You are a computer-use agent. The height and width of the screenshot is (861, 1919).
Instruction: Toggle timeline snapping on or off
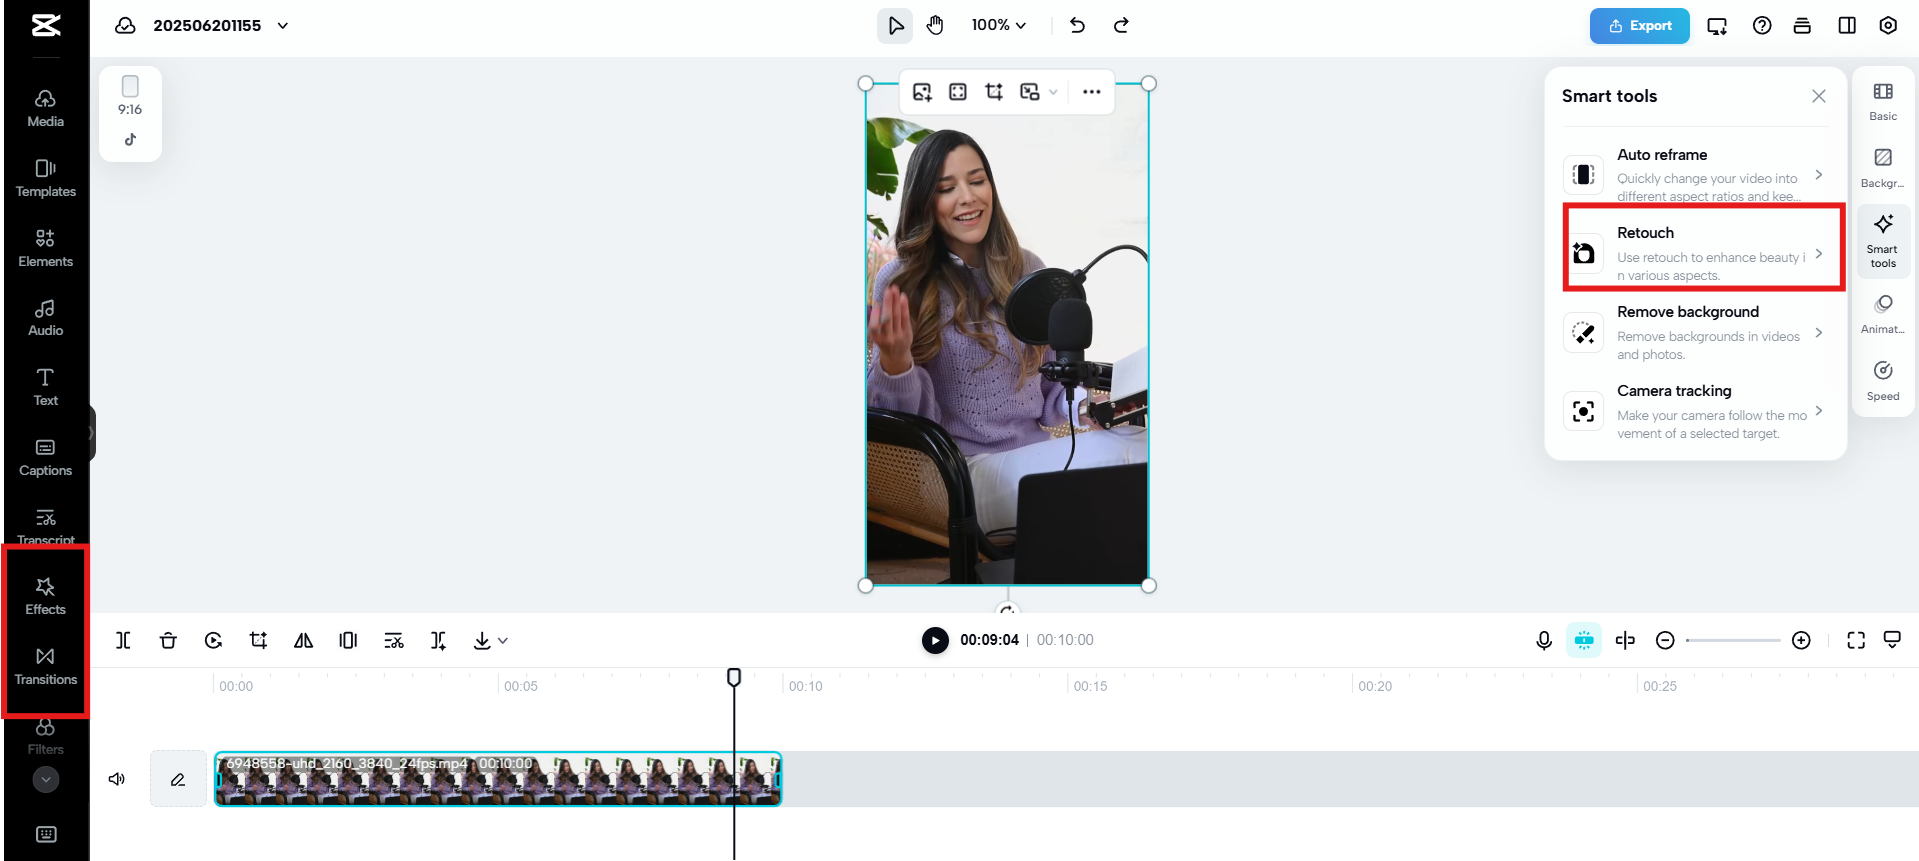[1584, 640]
